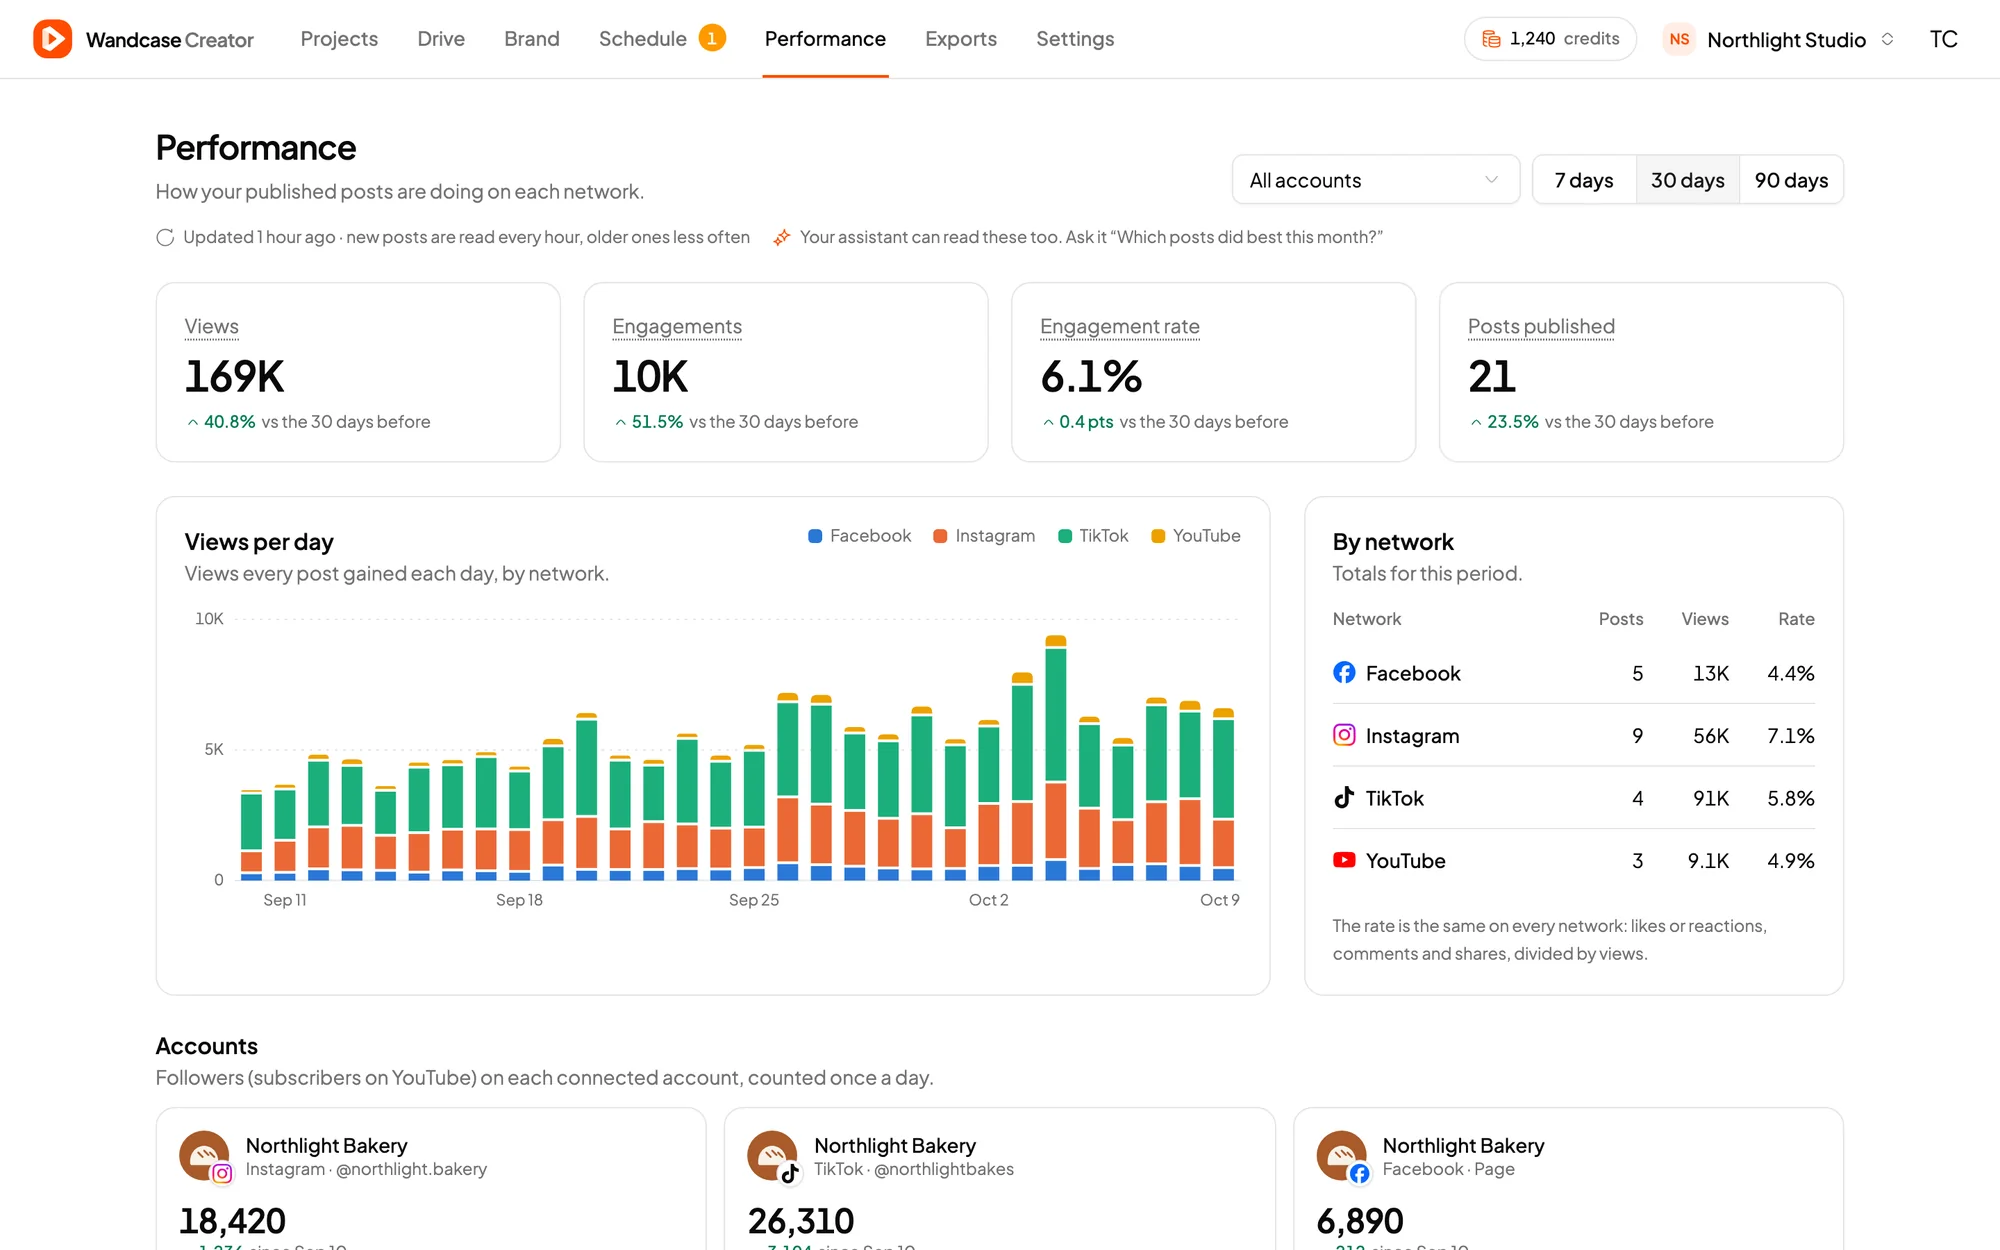Toggle YouTube series in chart legend

pos(1196,536)
